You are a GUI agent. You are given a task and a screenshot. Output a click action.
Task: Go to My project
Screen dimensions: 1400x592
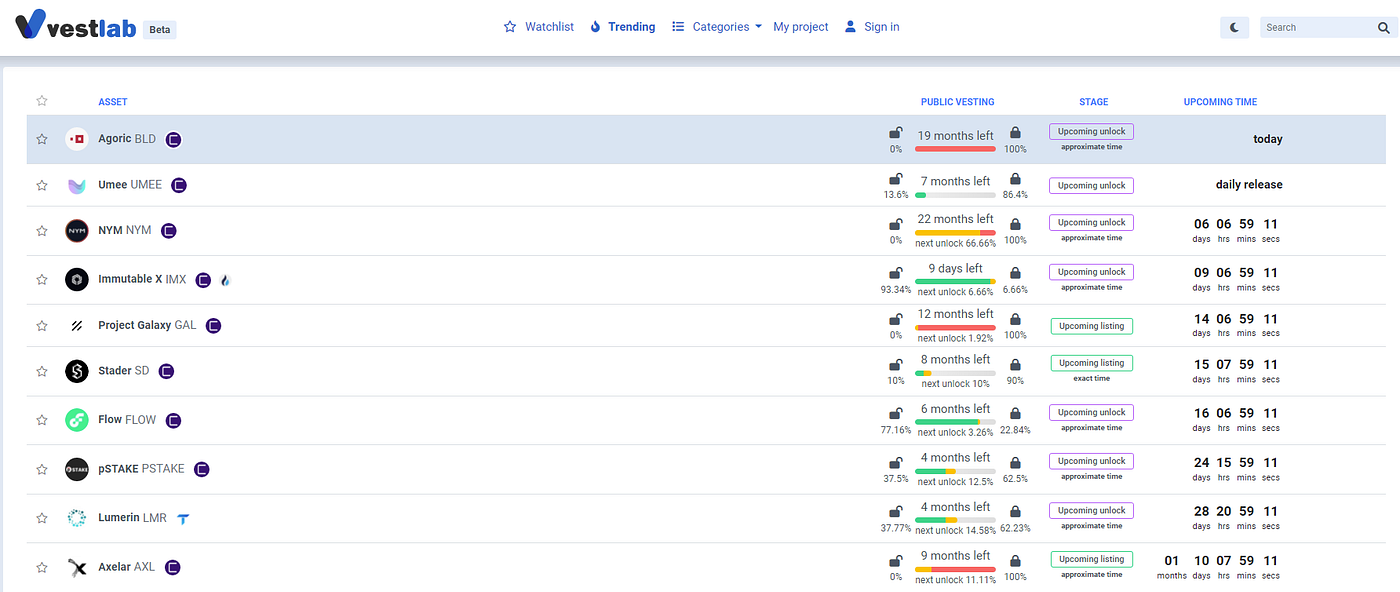coord(801,27)
